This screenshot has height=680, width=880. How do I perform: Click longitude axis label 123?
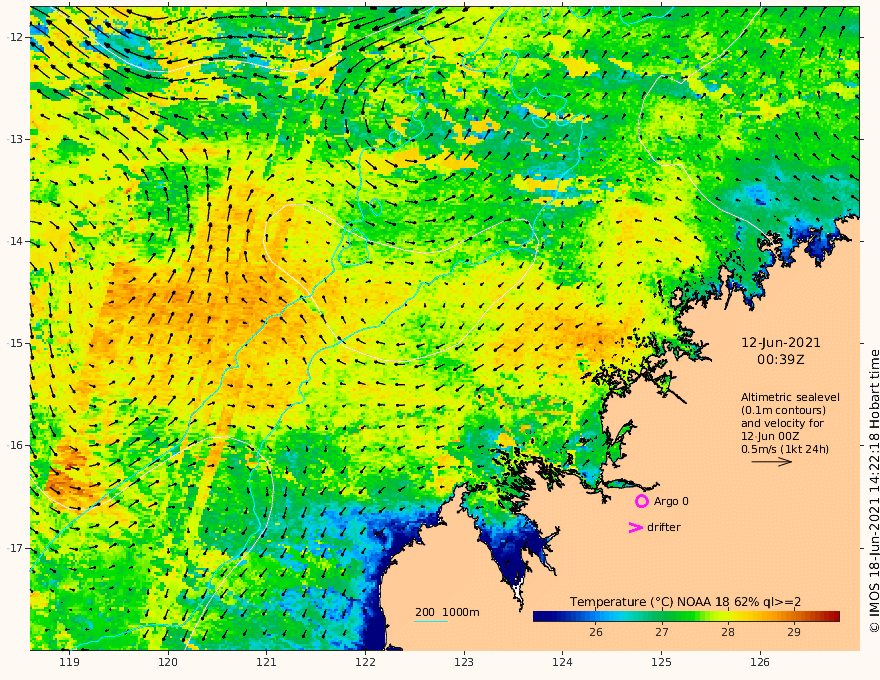point(464,662)
